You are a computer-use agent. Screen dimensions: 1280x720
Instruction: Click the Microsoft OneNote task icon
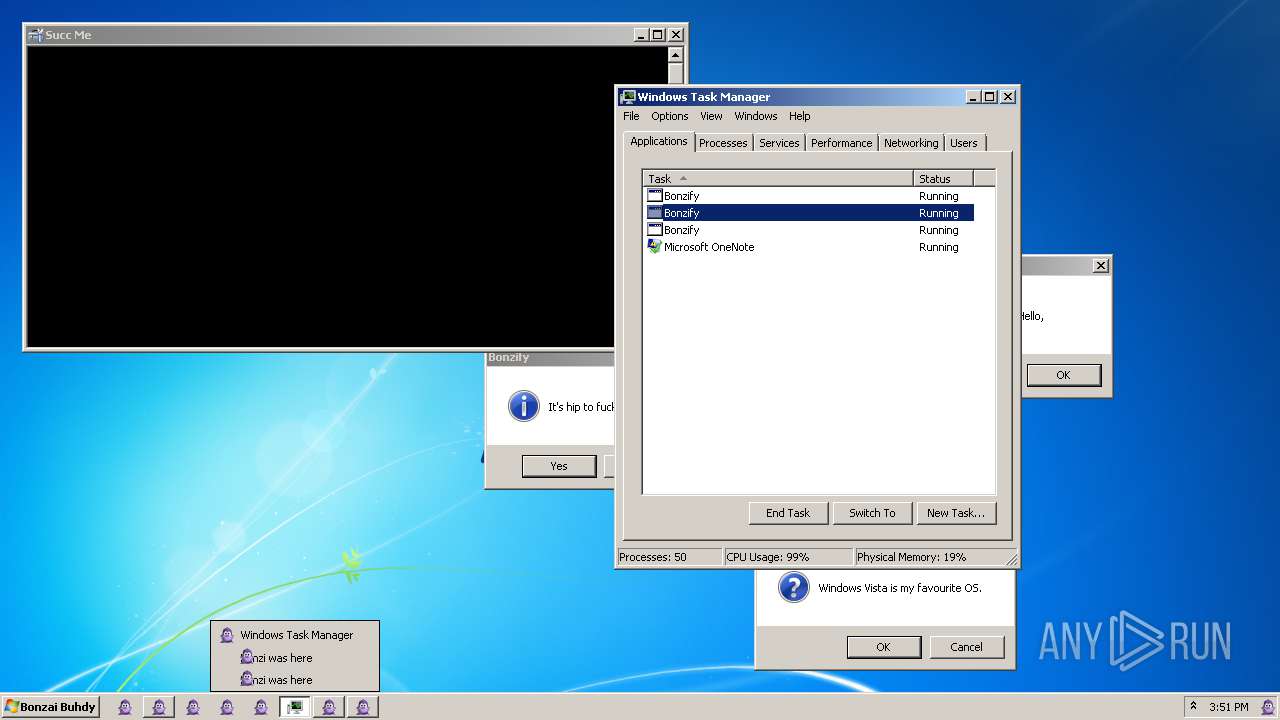pyautogui.click(x=655, y=247)
